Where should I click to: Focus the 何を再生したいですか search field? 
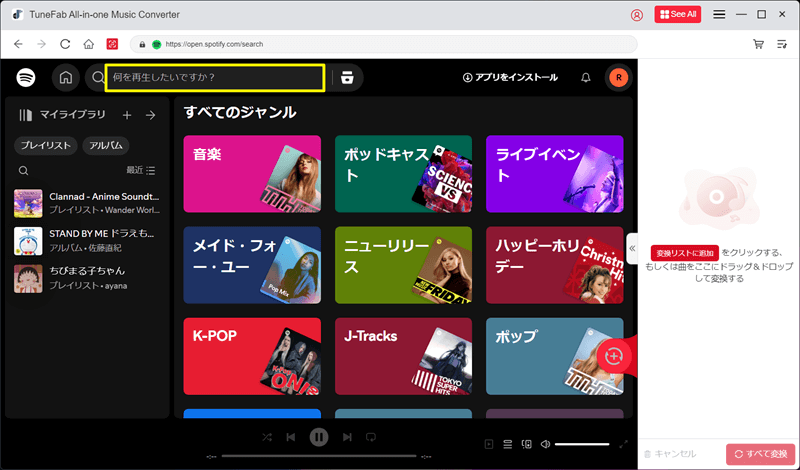(x=215, y=78)
